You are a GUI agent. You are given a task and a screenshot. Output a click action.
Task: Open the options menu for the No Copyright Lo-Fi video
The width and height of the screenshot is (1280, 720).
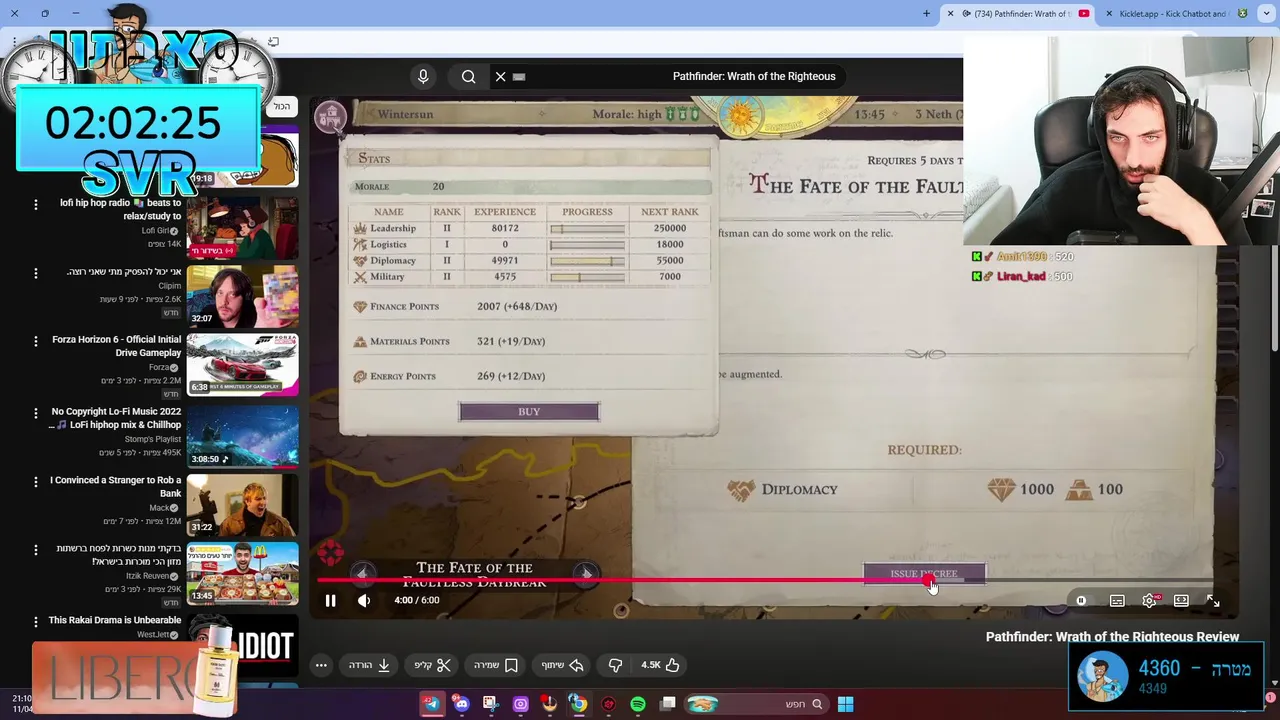36,413
